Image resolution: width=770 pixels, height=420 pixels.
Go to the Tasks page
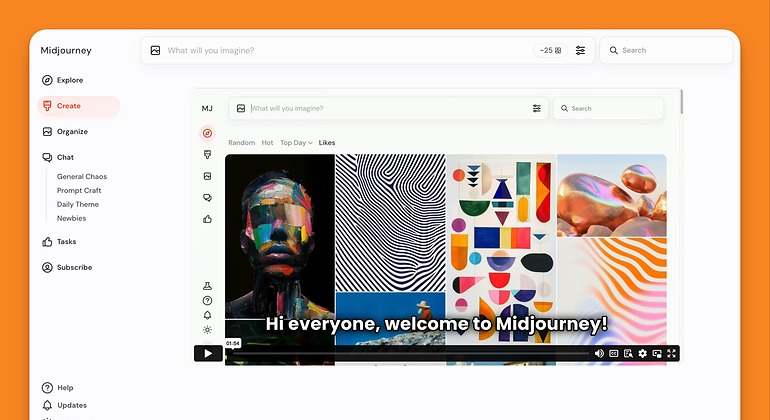59,242
